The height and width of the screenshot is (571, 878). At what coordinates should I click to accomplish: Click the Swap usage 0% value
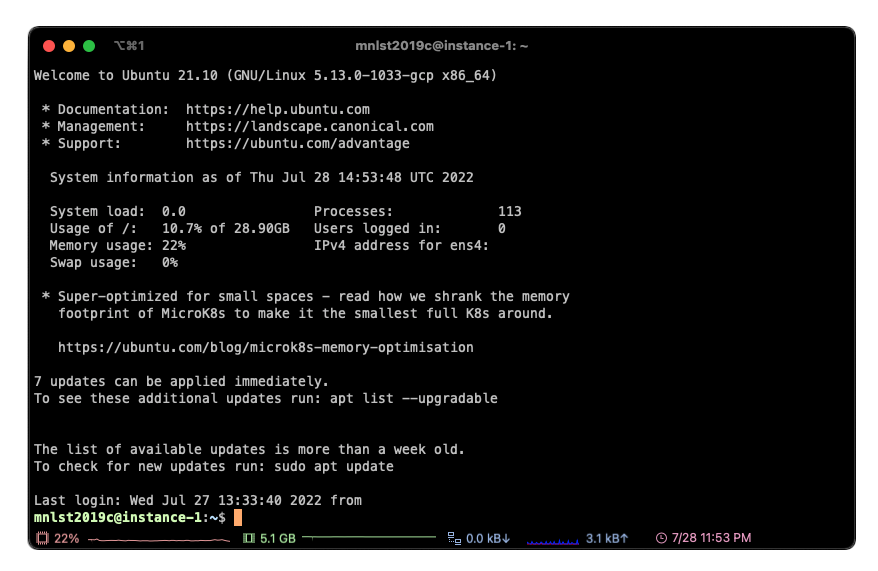[170, 263]
